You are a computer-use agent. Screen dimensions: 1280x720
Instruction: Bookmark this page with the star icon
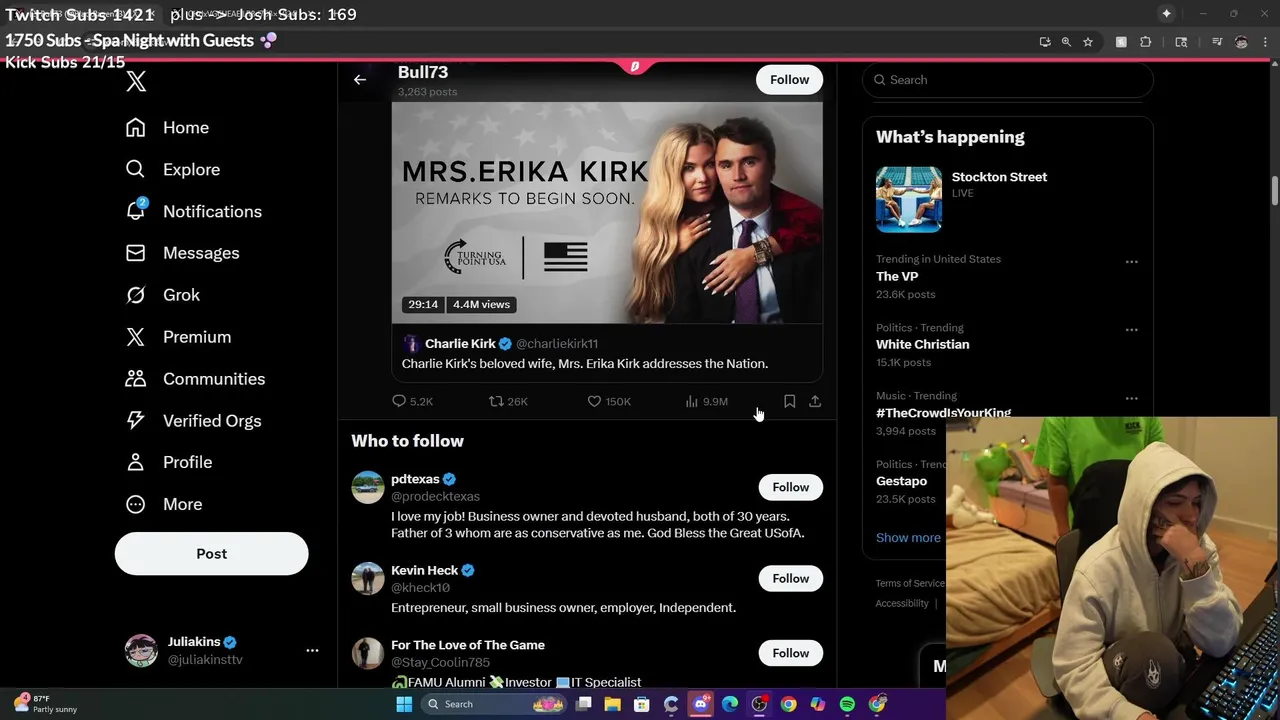pos(1088,42)
